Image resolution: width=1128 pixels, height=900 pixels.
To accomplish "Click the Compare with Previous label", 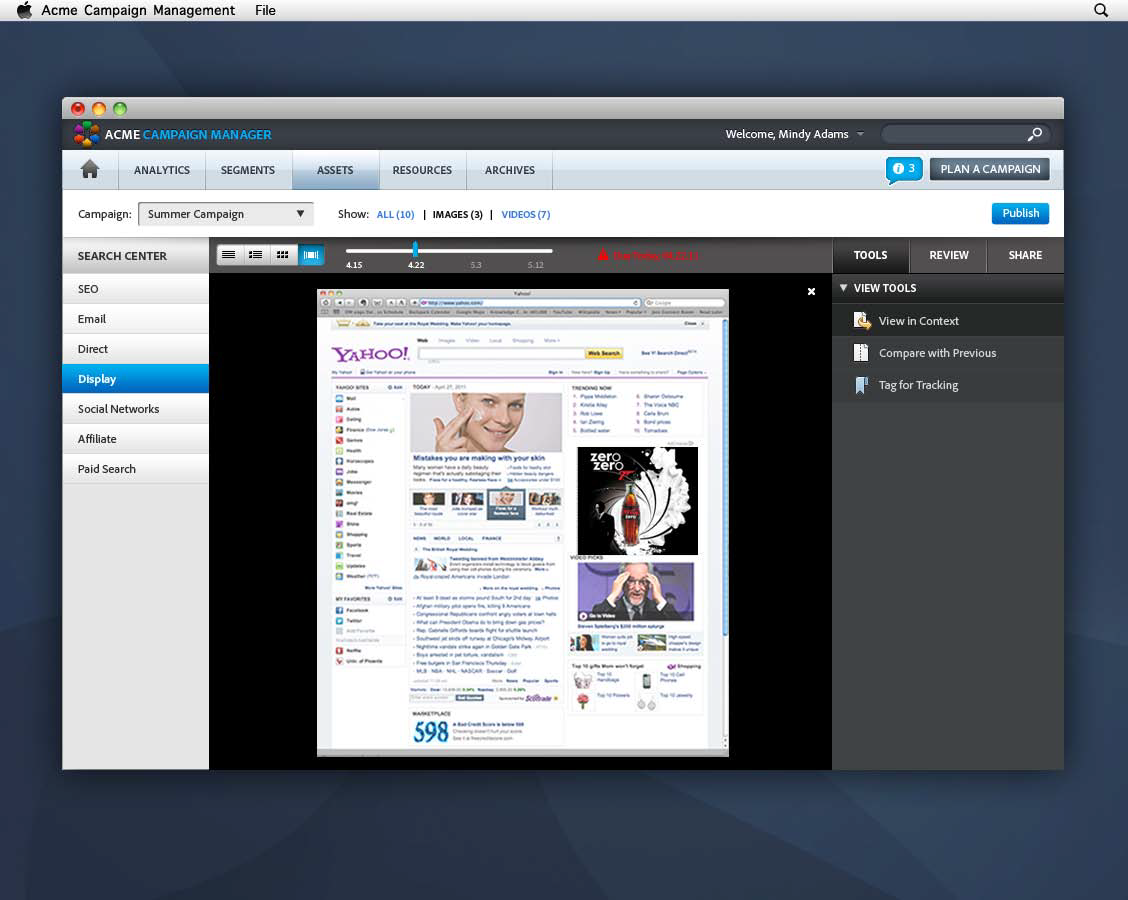I will coord(937,353).
